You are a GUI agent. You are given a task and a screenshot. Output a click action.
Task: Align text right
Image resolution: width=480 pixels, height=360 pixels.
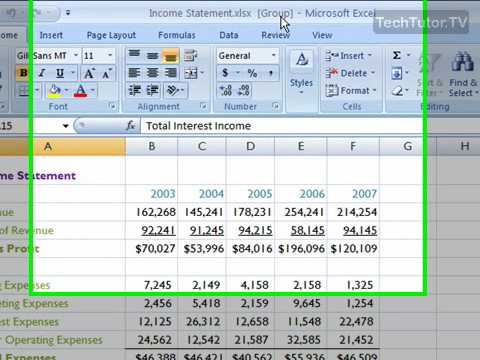pyautogui.click(x=171, y=73)
